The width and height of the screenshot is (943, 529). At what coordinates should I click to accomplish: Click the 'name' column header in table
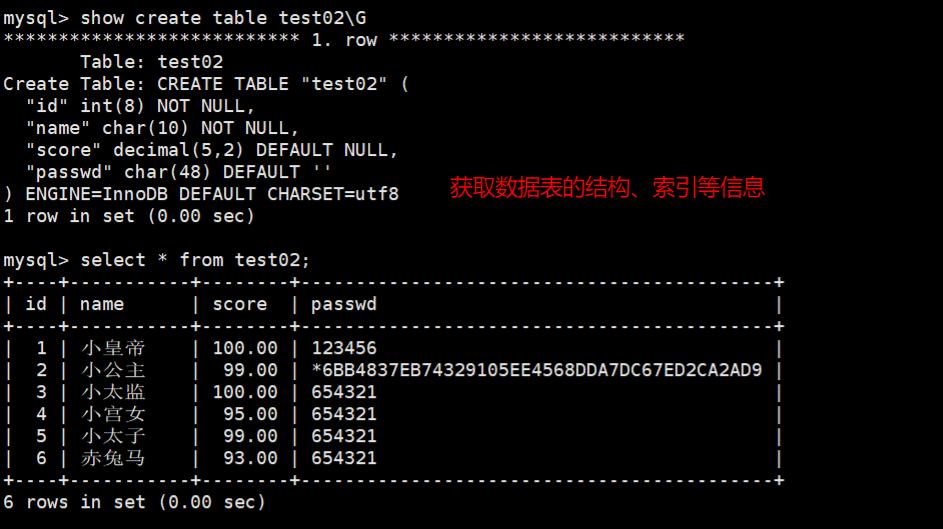(102, 304)
